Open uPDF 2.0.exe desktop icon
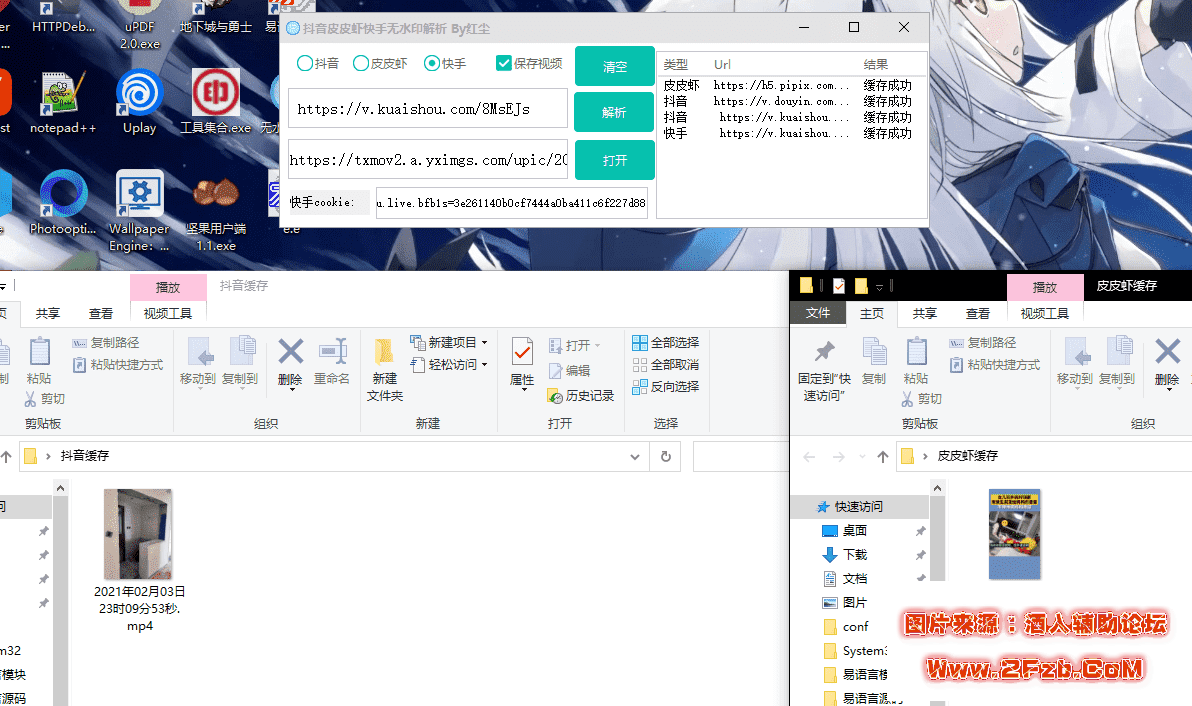 tap(140, 25)
